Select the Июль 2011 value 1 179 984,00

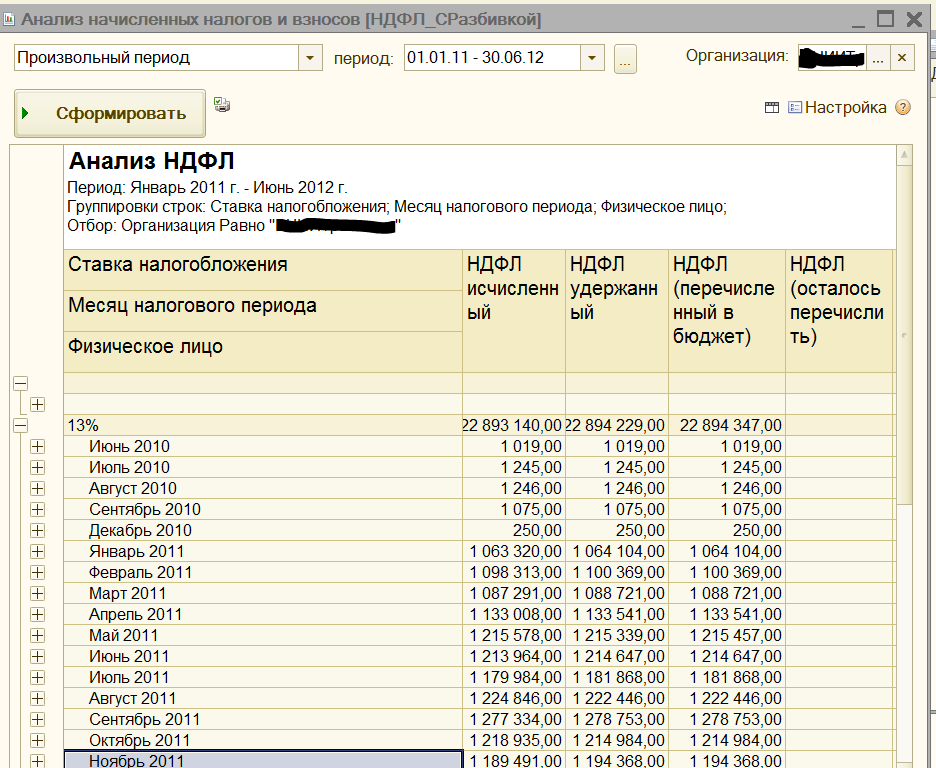pyautogui.click(x=513, y=677)
